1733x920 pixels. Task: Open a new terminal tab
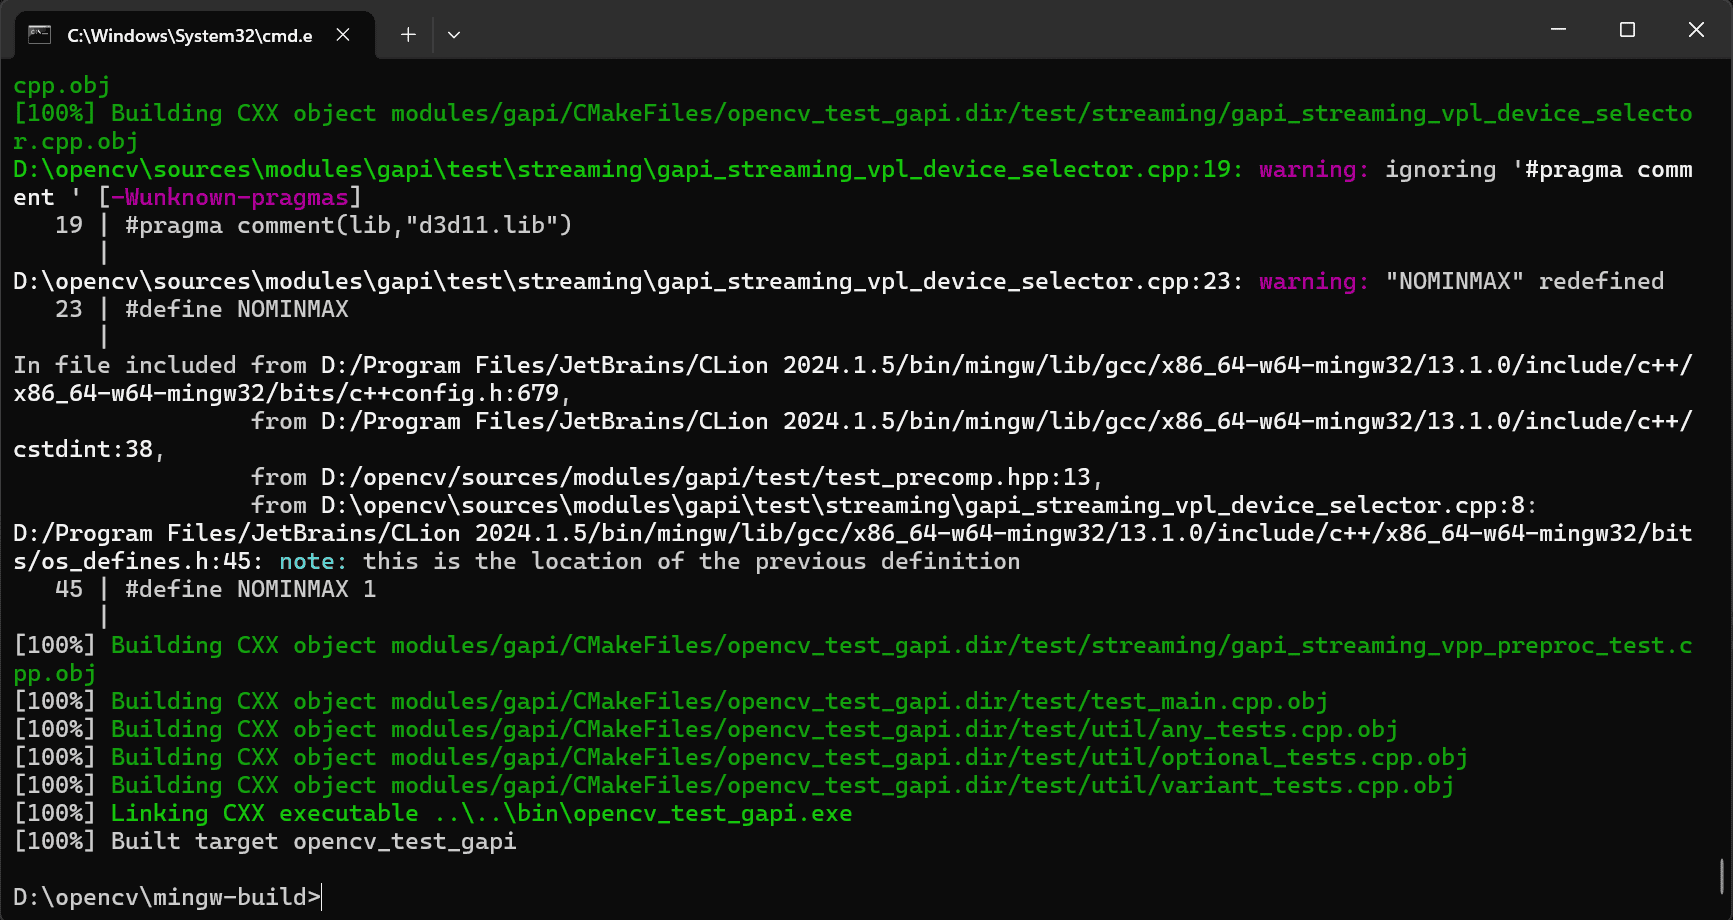(x=408, y=35)
